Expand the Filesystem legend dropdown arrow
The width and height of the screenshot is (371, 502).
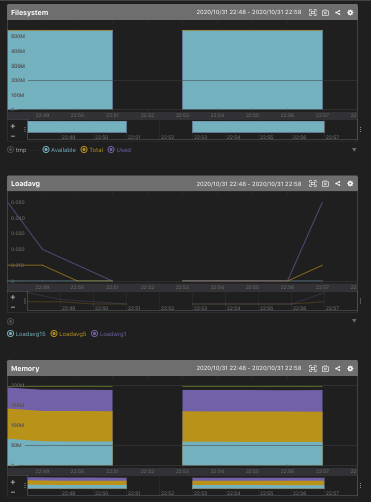point(354,150)
